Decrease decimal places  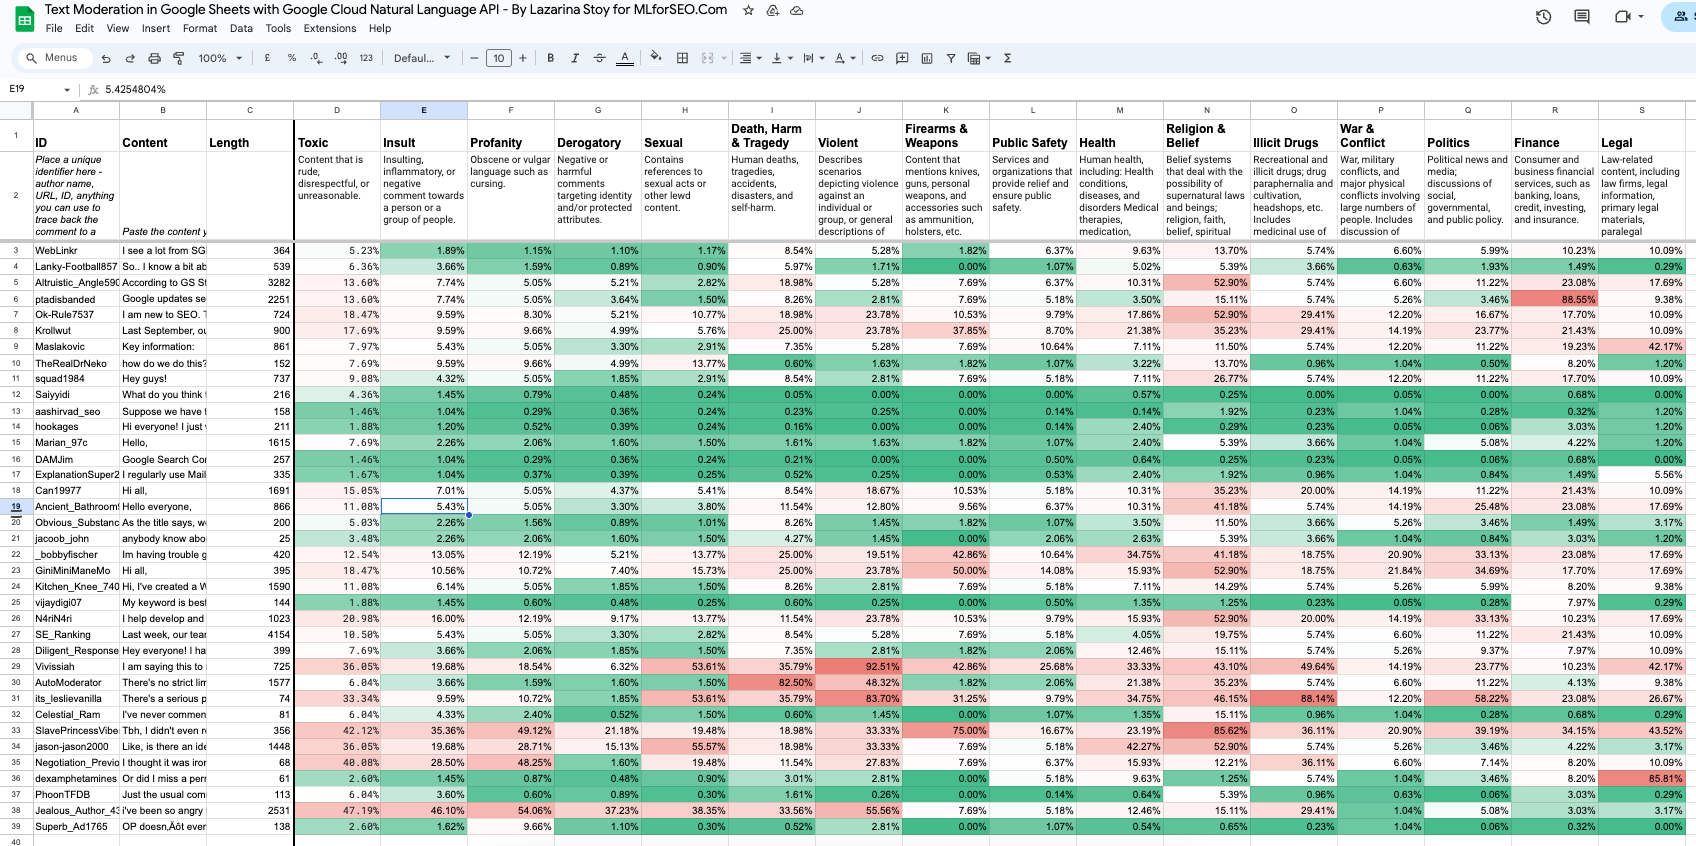coord(316,58)
